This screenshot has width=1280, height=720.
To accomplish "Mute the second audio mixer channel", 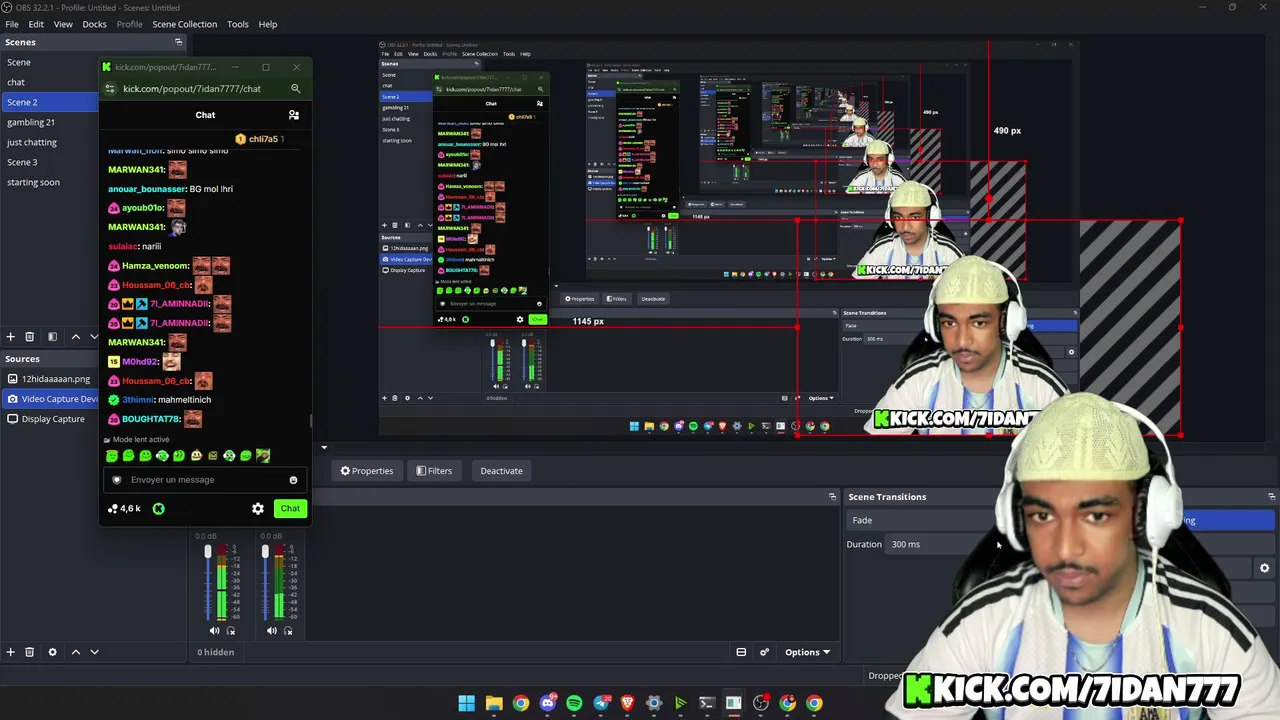I will (x=272, y=631).
